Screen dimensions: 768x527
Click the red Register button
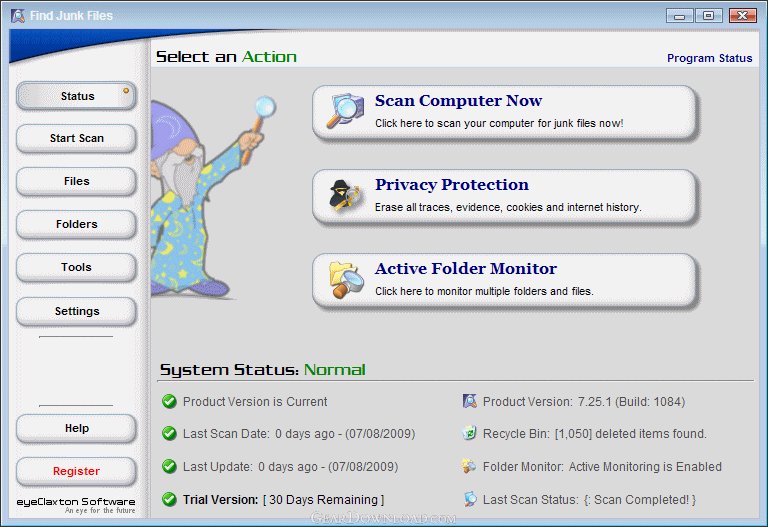click(76, 471)
